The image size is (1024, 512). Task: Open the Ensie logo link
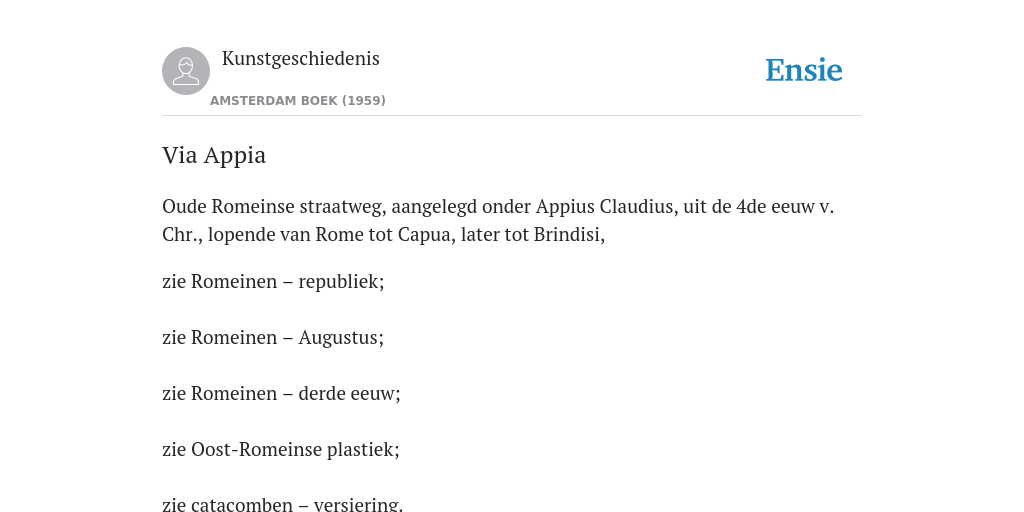tap(804, 70)
